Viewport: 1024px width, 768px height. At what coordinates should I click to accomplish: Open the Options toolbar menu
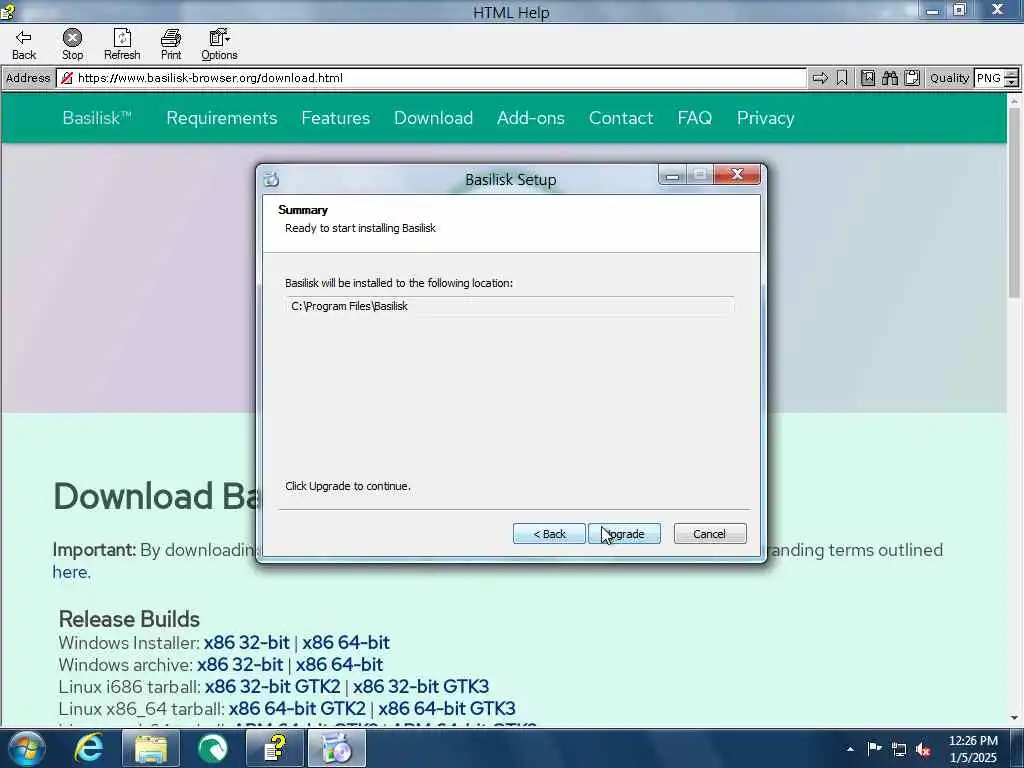pyautogui.click(x=219, y=44)
